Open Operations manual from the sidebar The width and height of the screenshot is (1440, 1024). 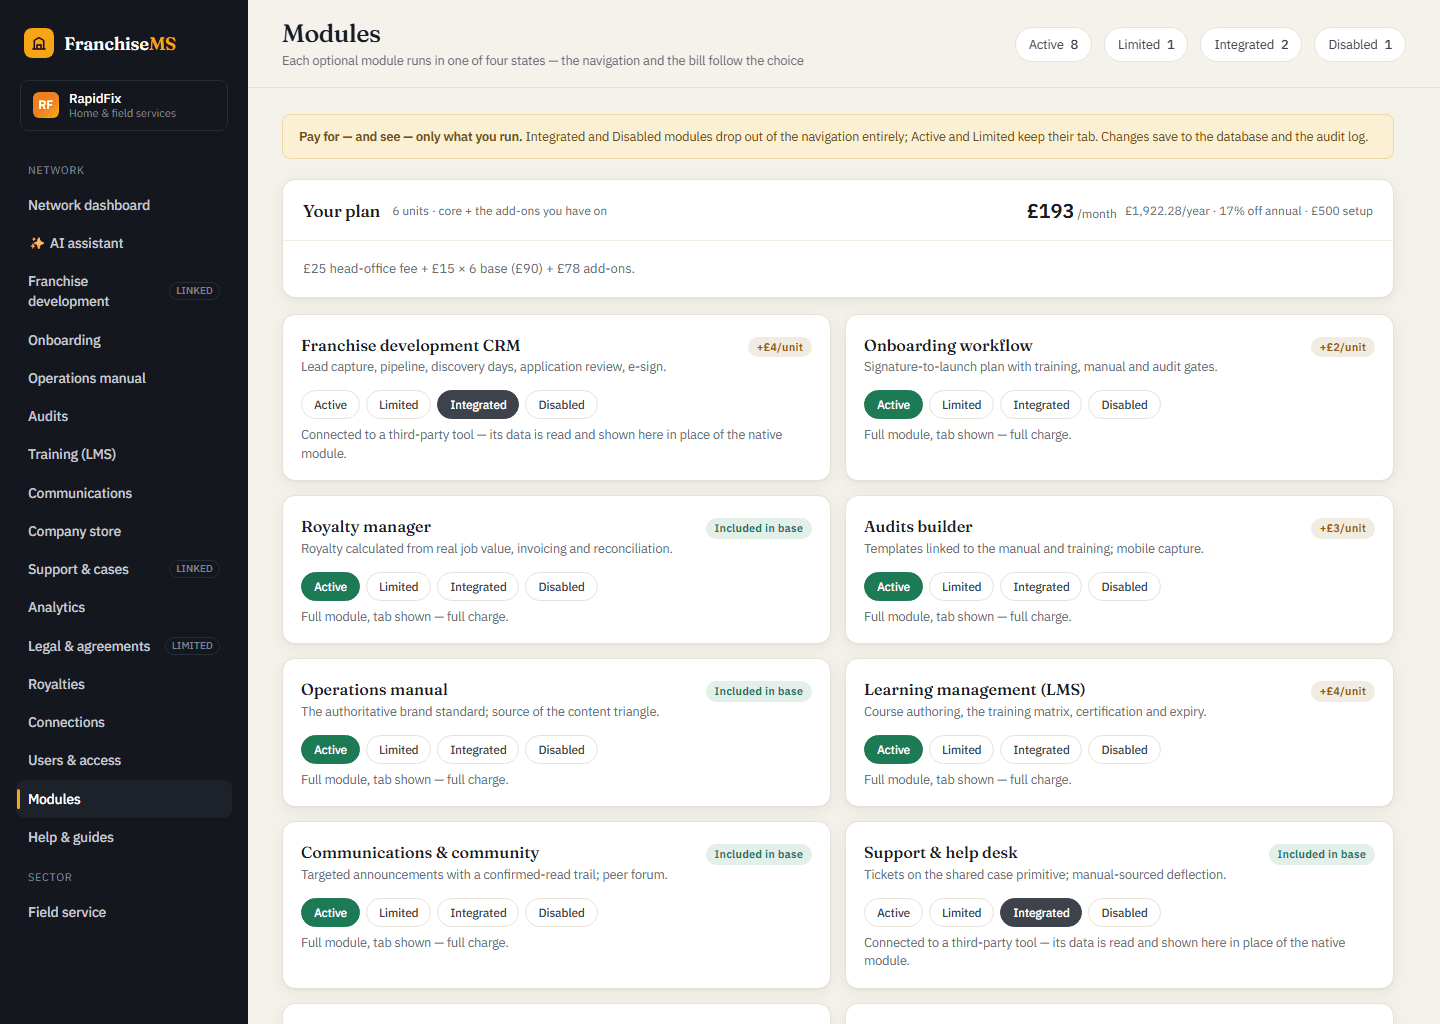coord(124,378)
